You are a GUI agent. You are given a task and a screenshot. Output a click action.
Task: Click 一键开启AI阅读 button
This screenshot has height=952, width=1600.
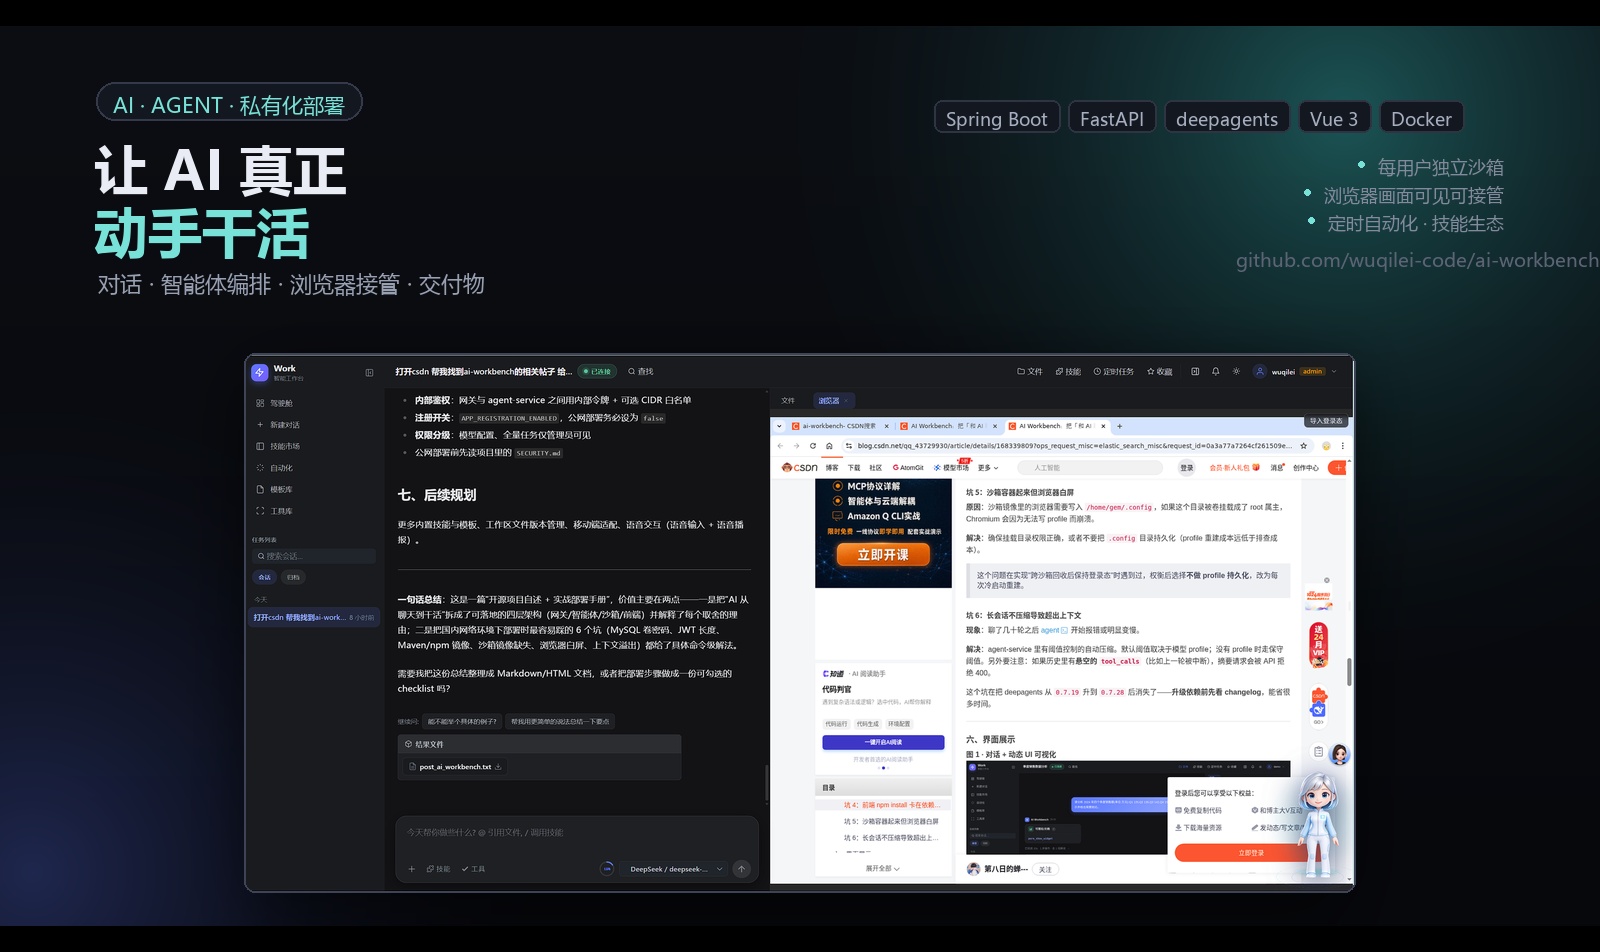(883, 742)
